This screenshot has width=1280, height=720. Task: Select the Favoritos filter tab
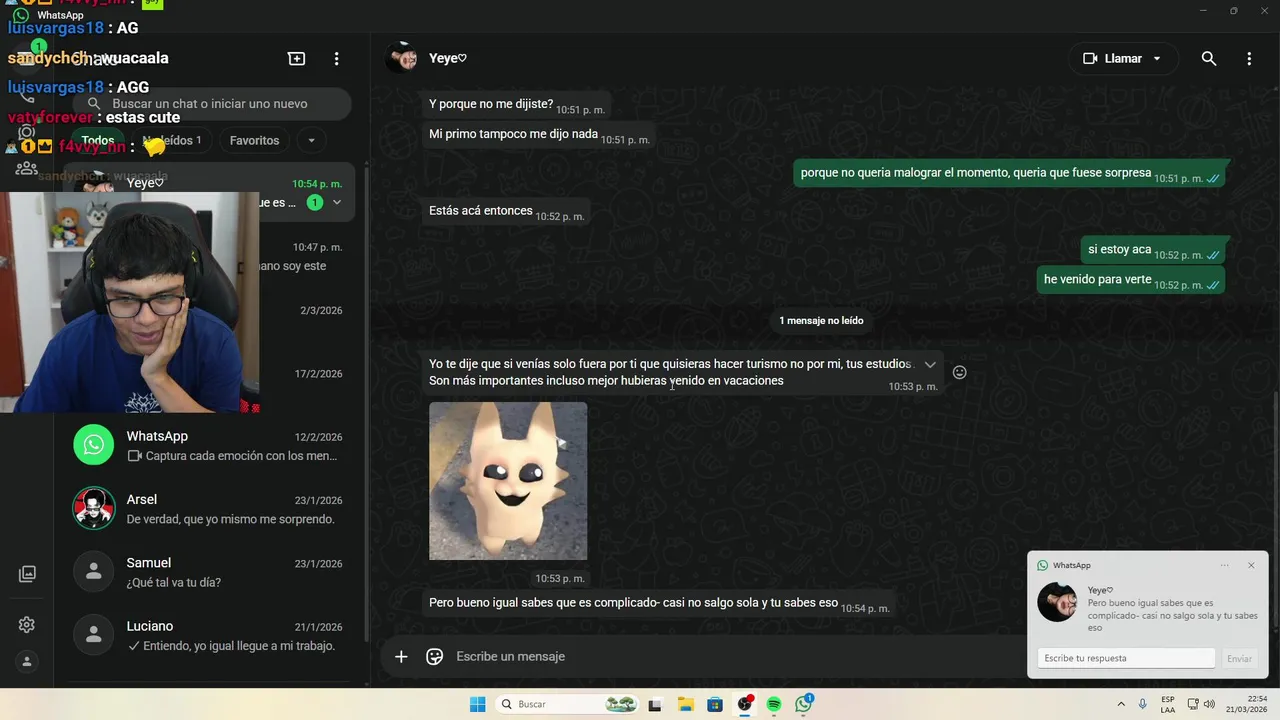254,140
